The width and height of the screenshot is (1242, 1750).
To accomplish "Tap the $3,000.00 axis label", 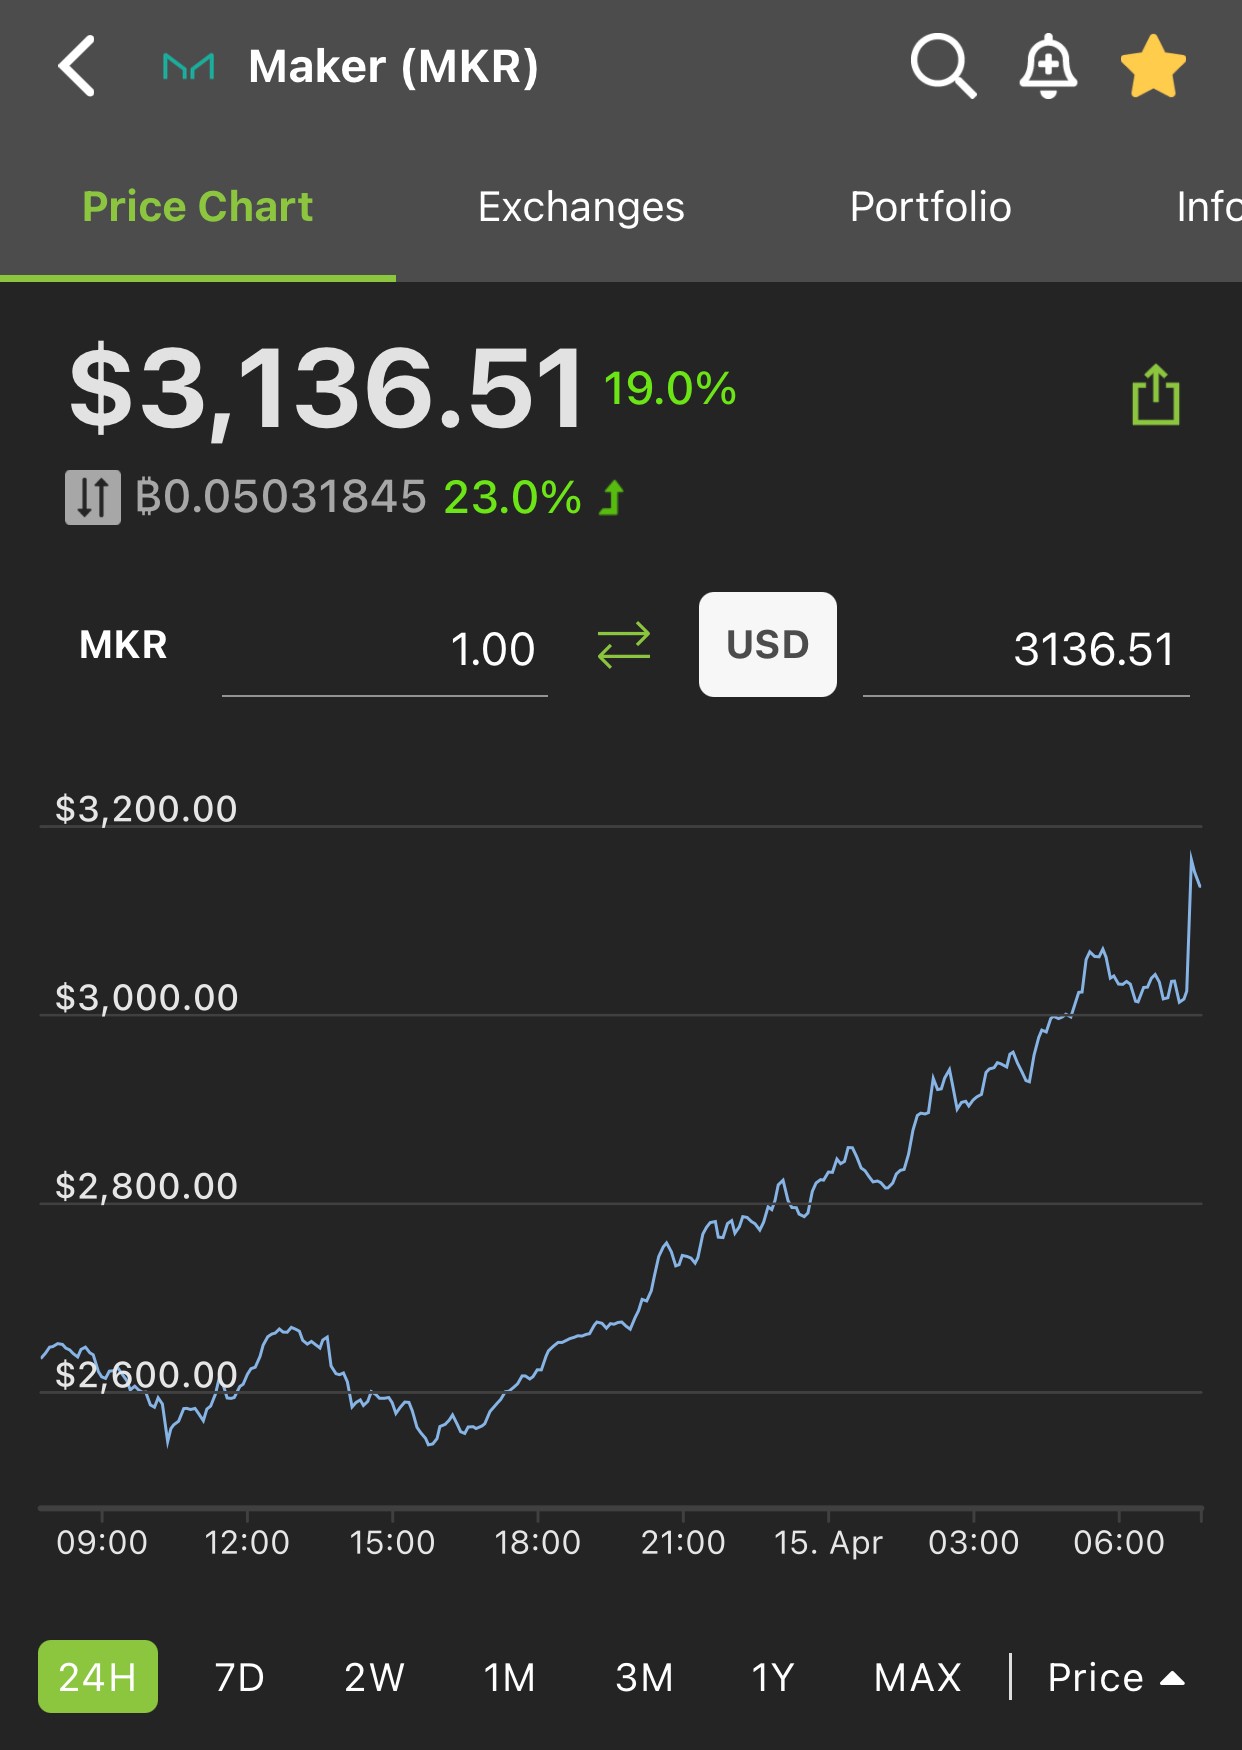I will coord(146,997).
